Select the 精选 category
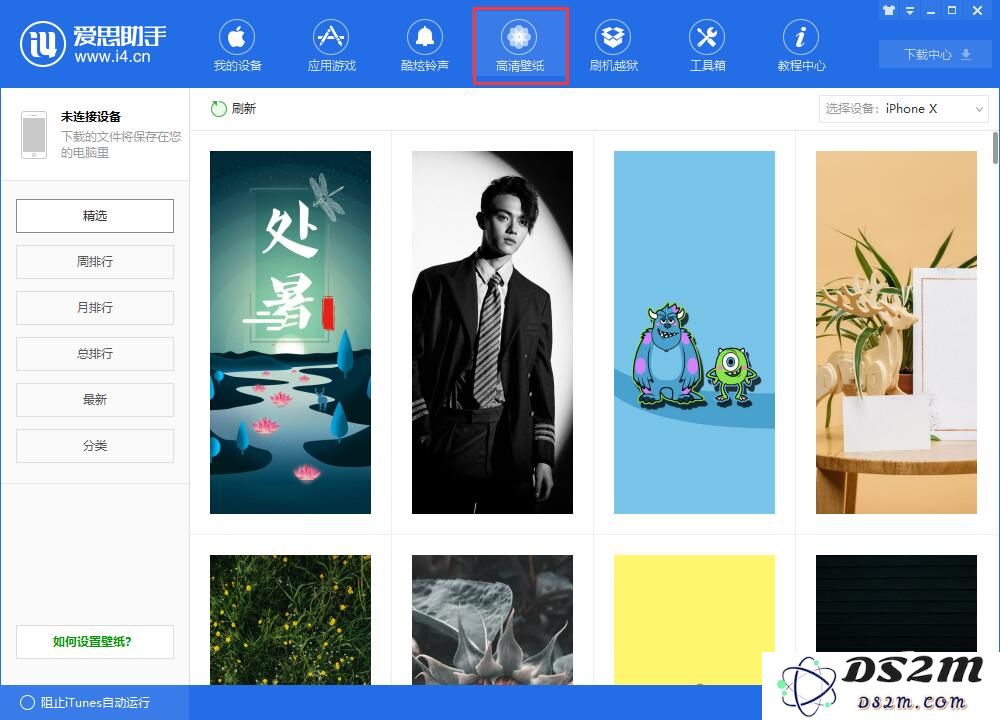Image resolution: width=1000 pixels, height=720 pixels. (95, 216)
